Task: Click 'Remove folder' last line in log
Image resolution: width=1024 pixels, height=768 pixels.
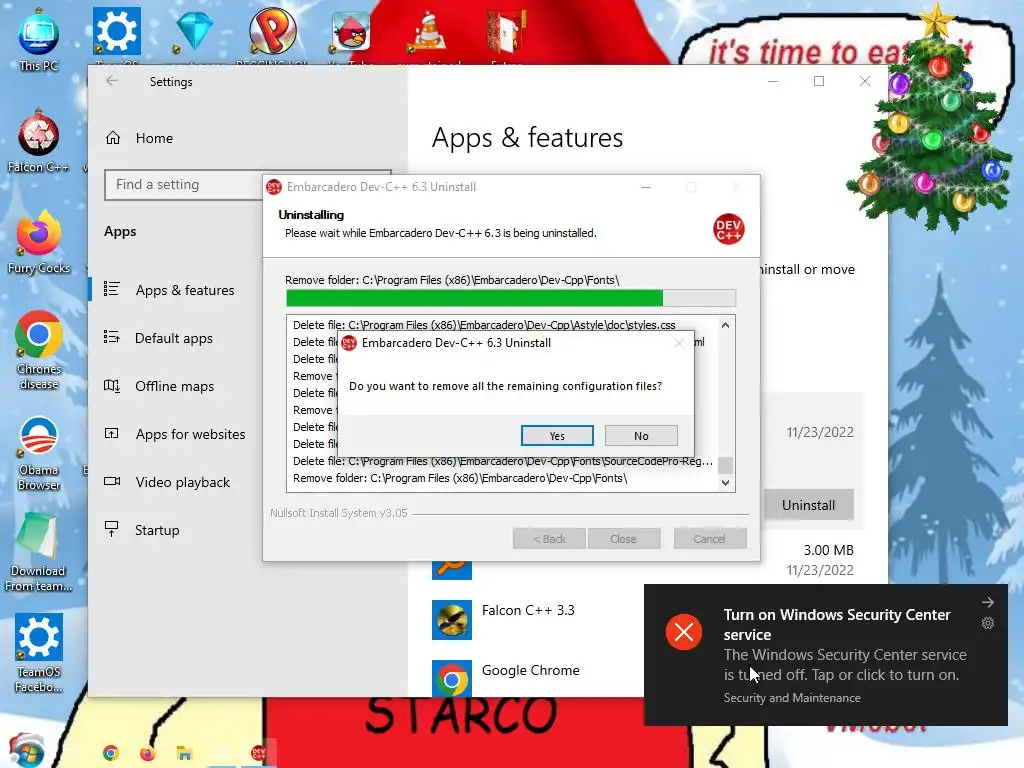Action: click(460, 478)
